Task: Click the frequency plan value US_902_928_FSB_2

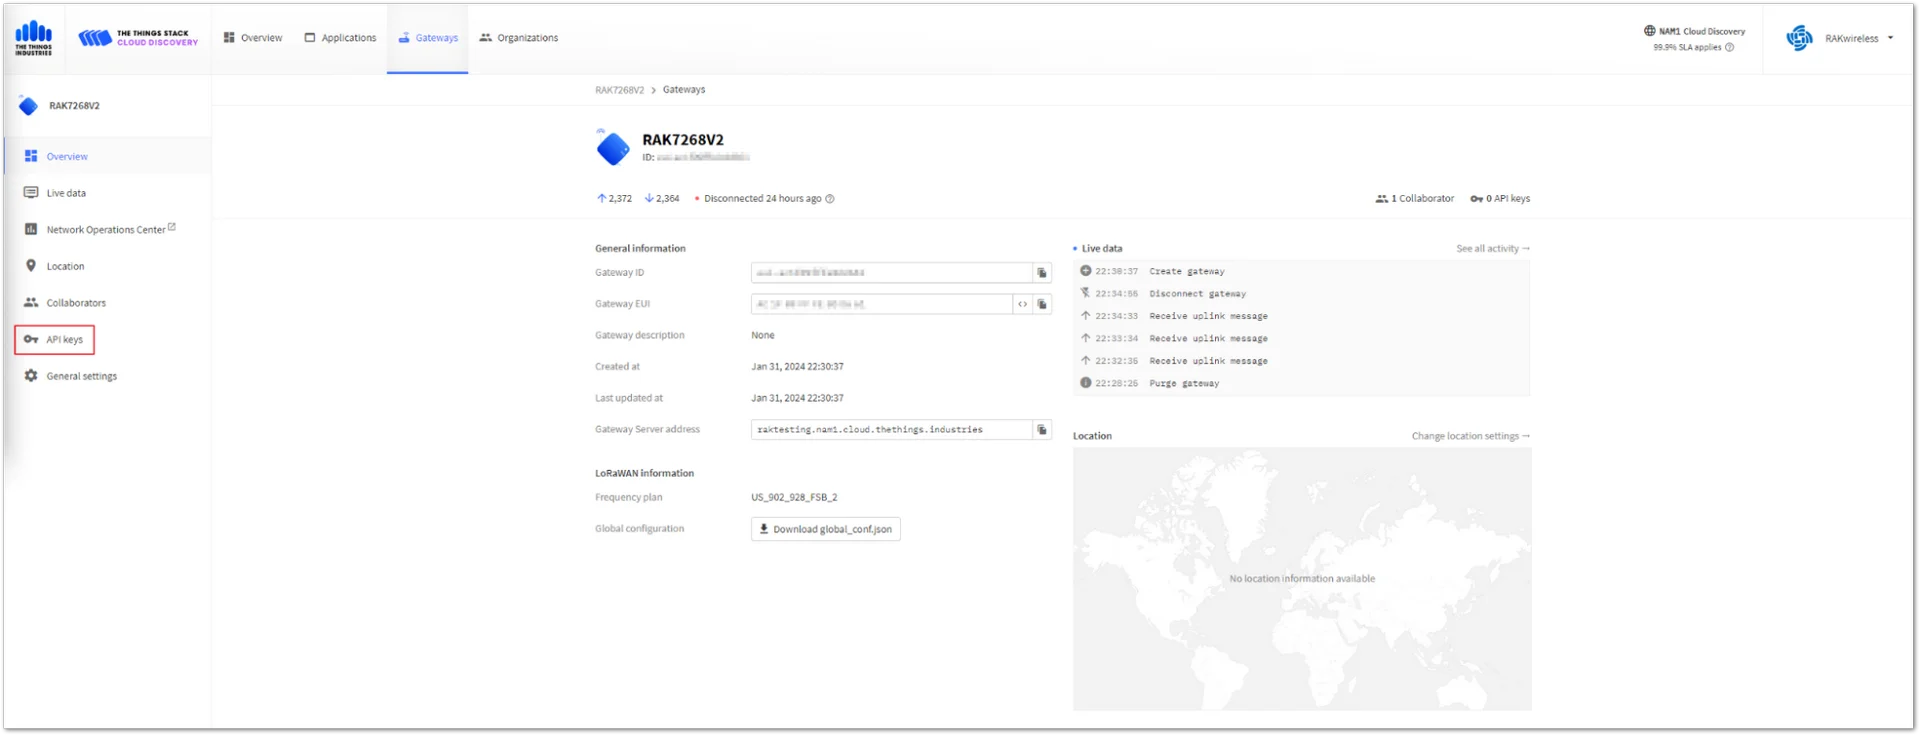Action: pyautogui.click(x=794, y=497)
